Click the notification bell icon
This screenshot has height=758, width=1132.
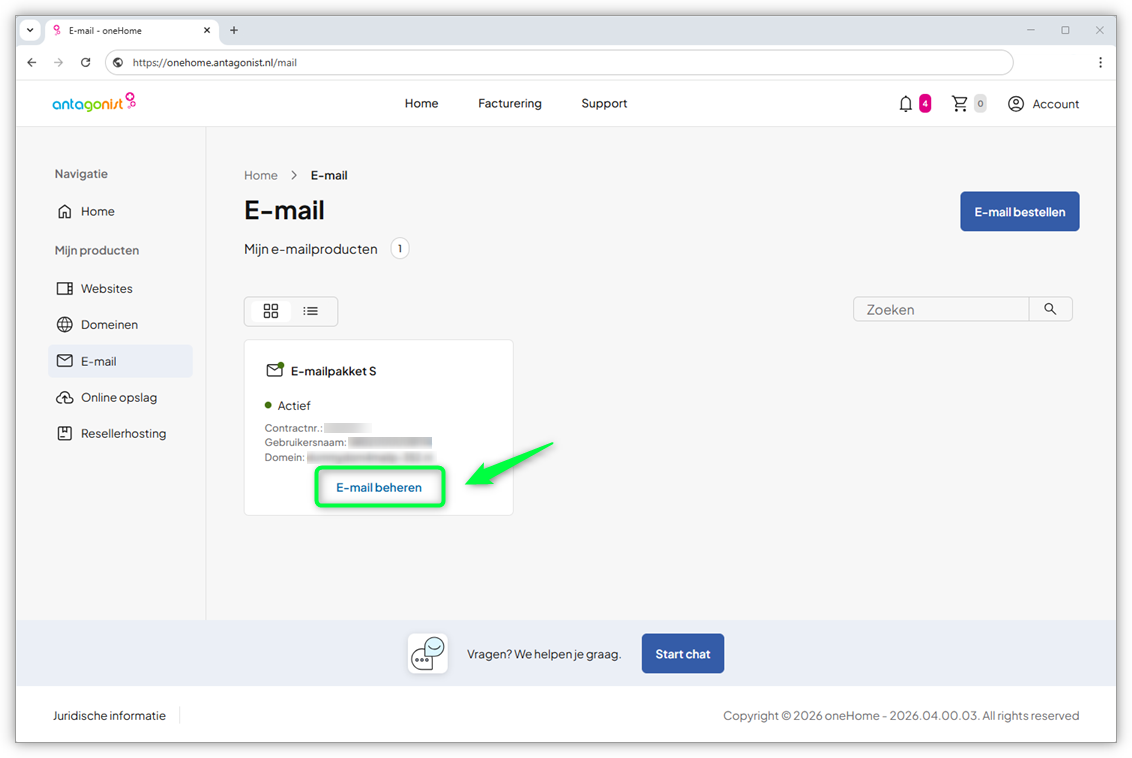(x=906, y=104)
